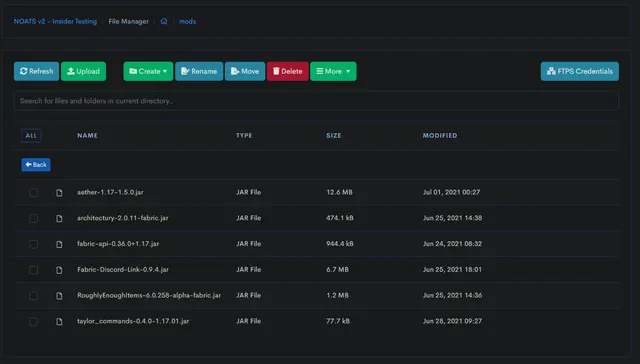
Task: Click the Jul 01, 2021 00:27 date
Action: [451, 192]
